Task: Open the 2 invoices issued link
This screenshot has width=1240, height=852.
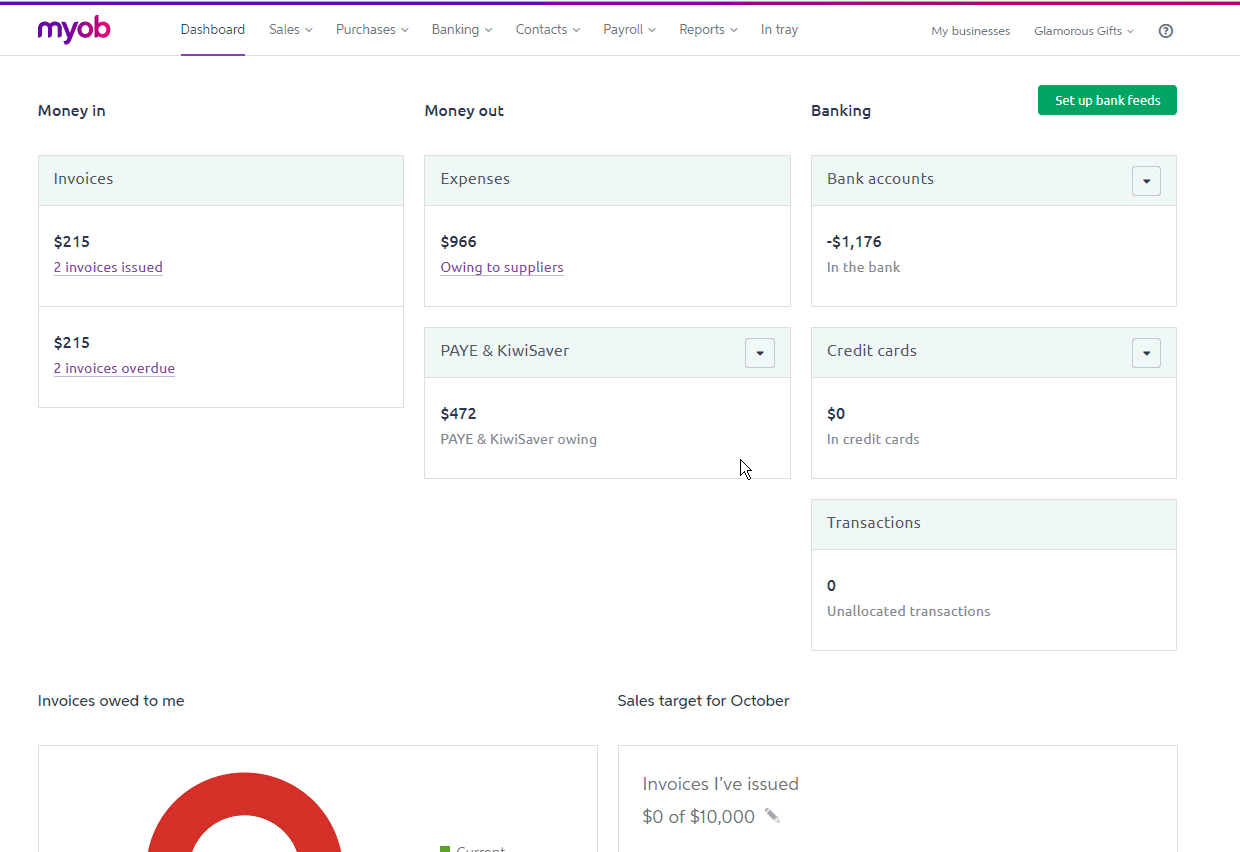Action: [x=108, y=267]
